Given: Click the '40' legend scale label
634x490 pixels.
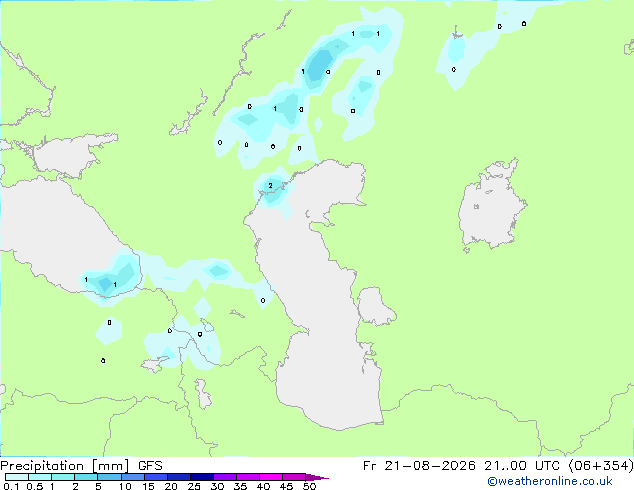Looking at the screenshot, I should [263, 486].
